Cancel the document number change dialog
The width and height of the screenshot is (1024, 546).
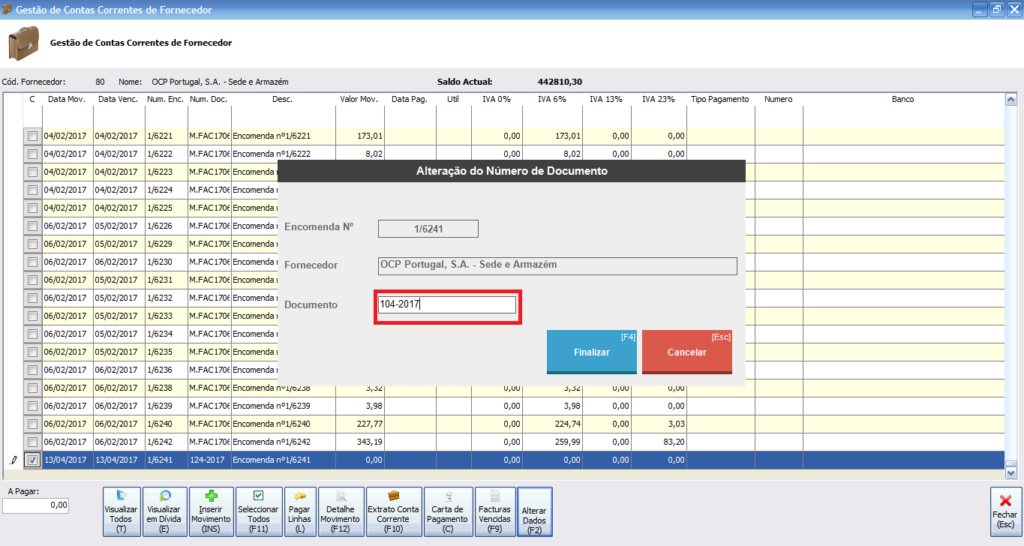tap(687, 352)
